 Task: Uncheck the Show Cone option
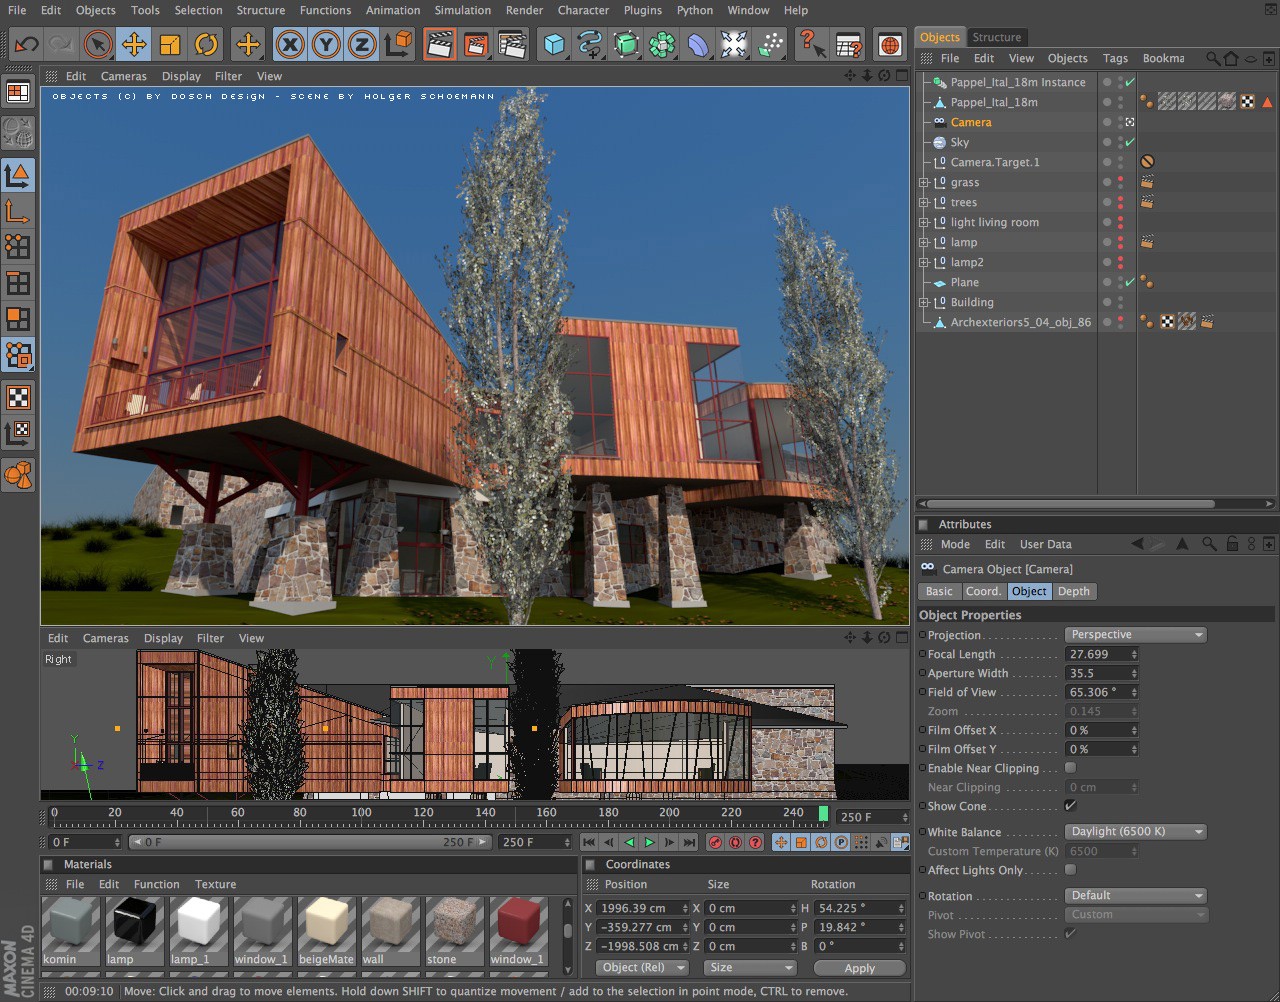1069,806
